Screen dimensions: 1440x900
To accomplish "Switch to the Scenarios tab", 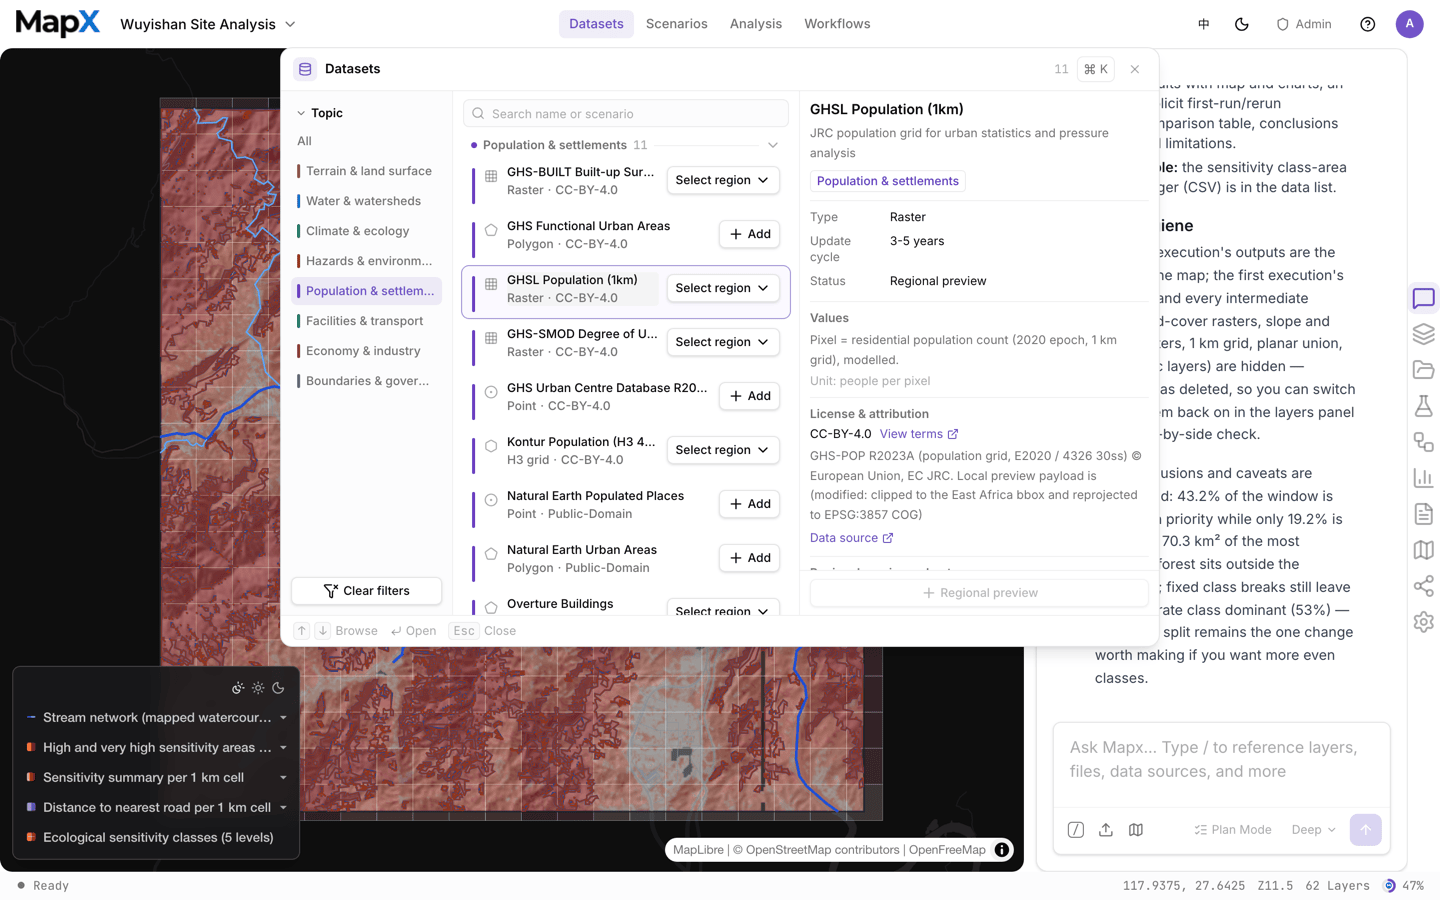I will 677,24.
